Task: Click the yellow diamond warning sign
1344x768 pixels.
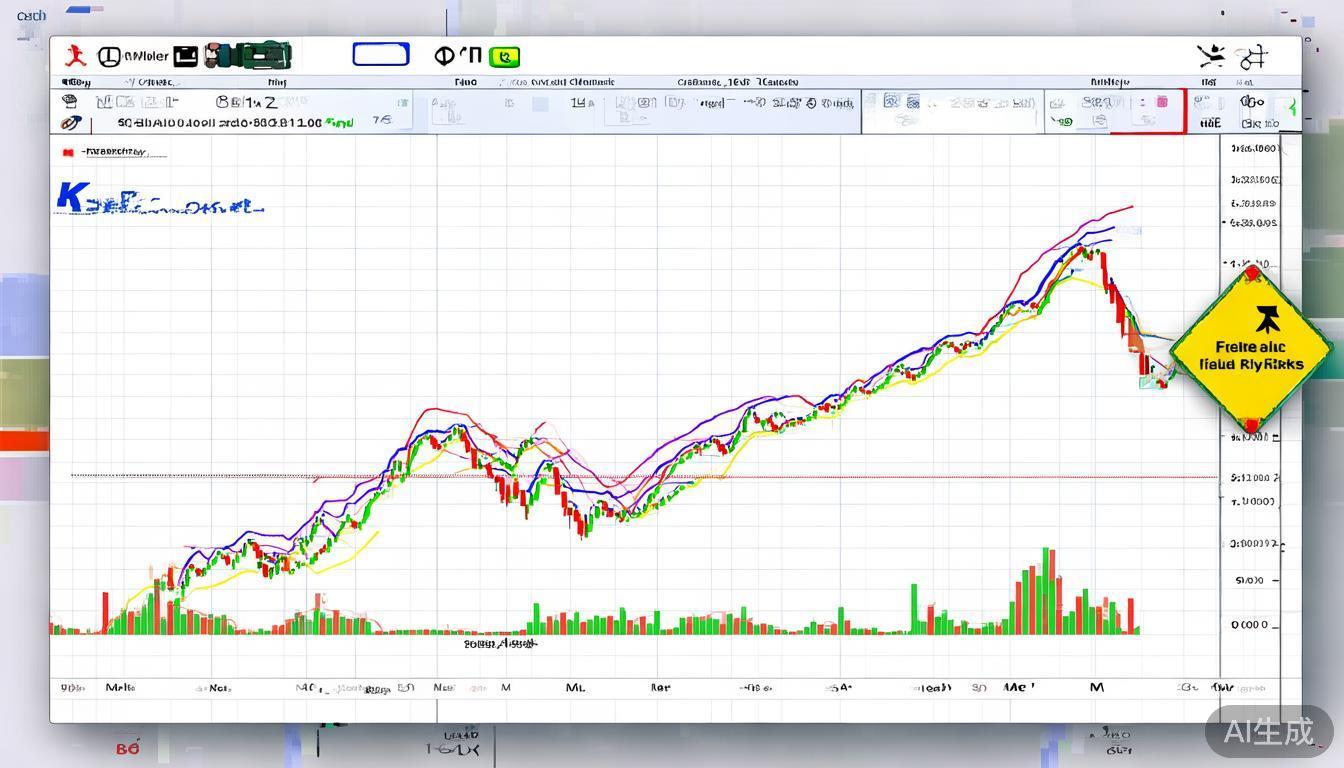Action: click(x=1251, y=349)
